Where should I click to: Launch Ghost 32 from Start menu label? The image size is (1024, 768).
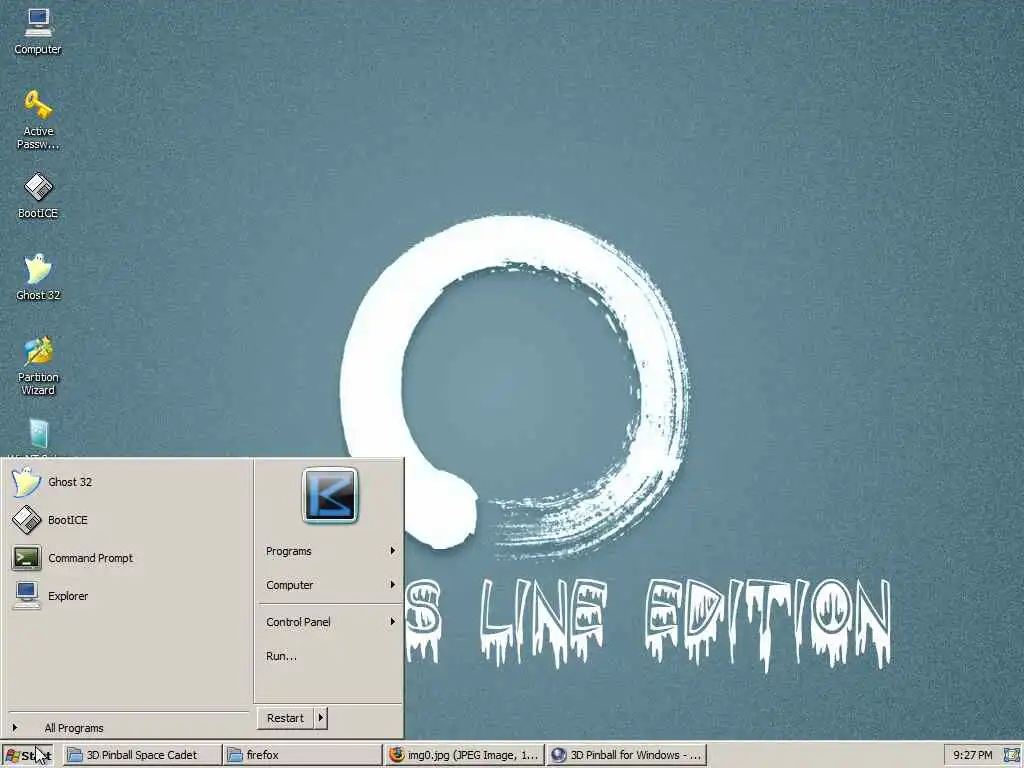pos(70,482)
